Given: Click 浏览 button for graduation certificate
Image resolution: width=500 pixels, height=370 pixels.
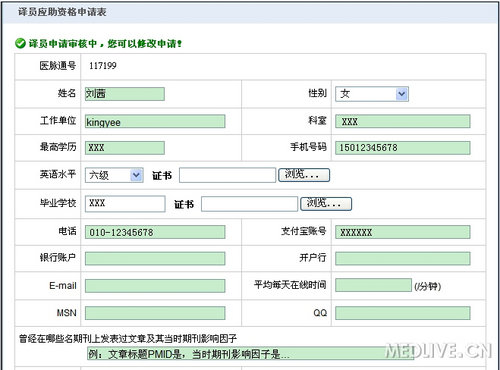Looking at the screenshot, I should click(x=326, y=204).
